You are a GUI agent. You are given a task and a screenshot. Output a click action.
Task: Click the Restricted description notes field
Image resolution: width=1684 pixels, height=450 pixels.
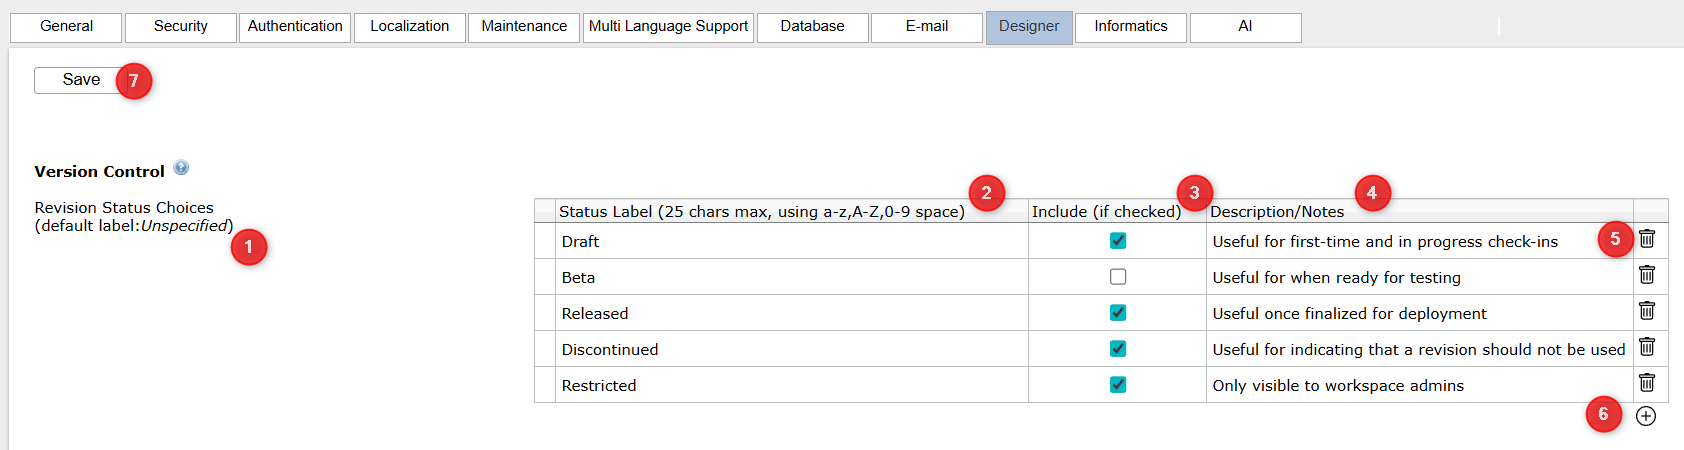tap(1420, 386)
